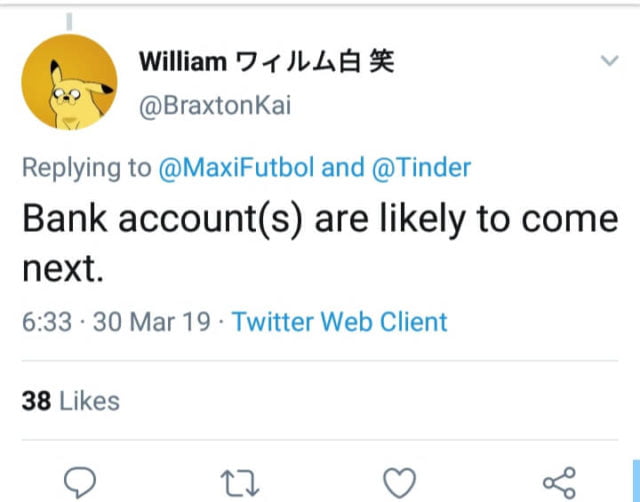View the 38 Likes list
640x502 pixels.
pyautogui.click(x=70, y=401)
